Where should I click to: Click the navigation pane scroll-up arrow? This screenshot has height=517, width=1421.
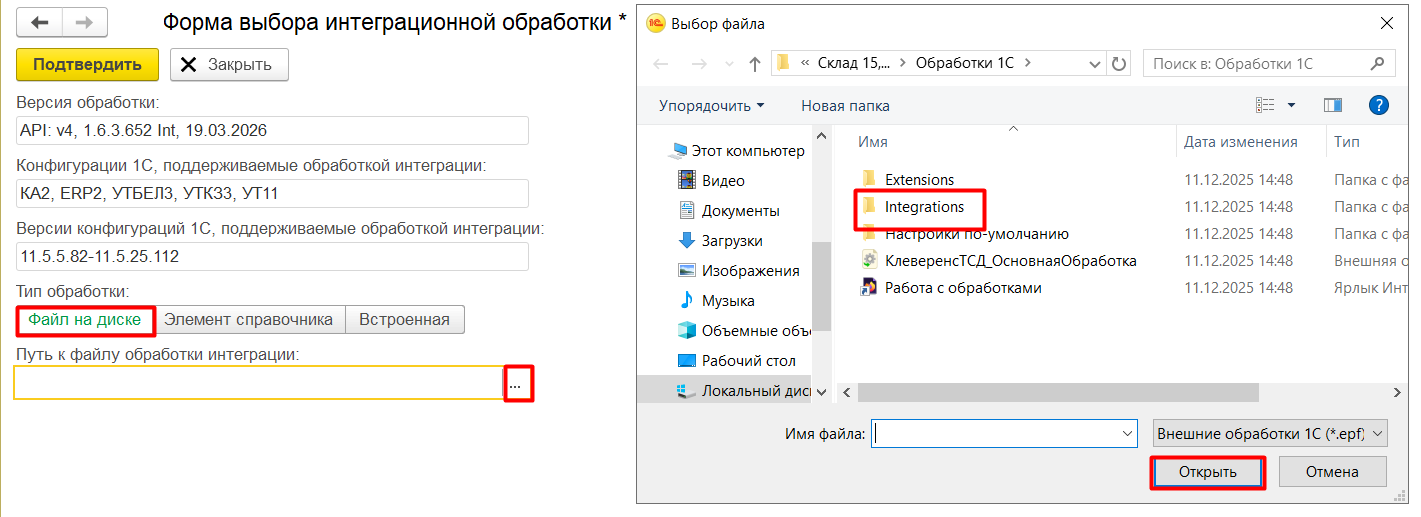(x=821, y=138)
